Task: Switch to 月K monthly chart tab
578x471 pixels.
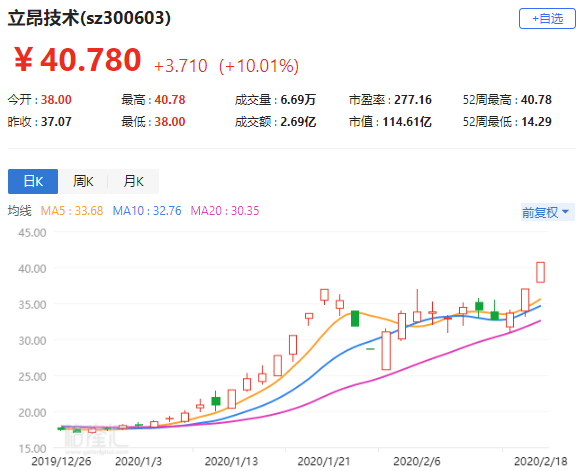Action: 133,181
